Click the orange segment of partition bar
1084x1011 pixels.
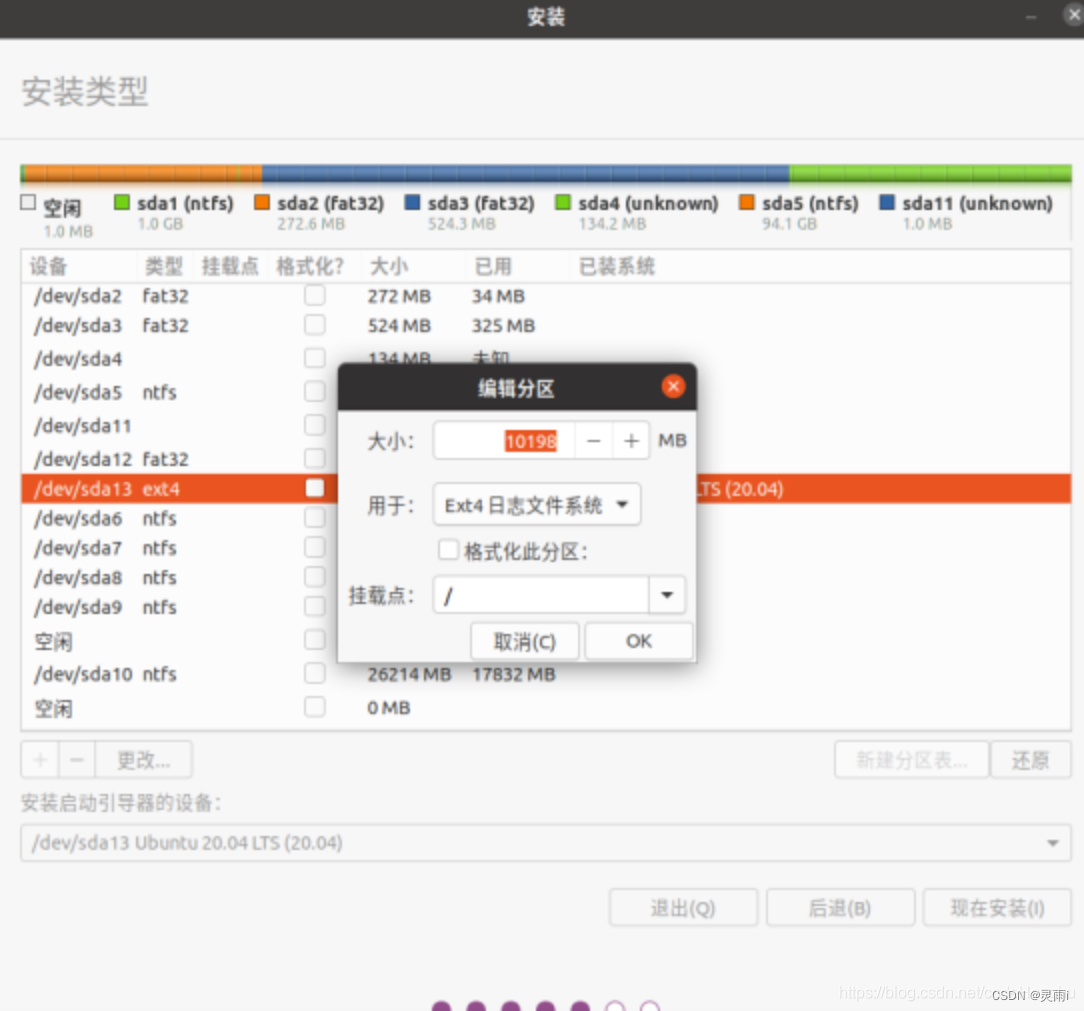143,173
